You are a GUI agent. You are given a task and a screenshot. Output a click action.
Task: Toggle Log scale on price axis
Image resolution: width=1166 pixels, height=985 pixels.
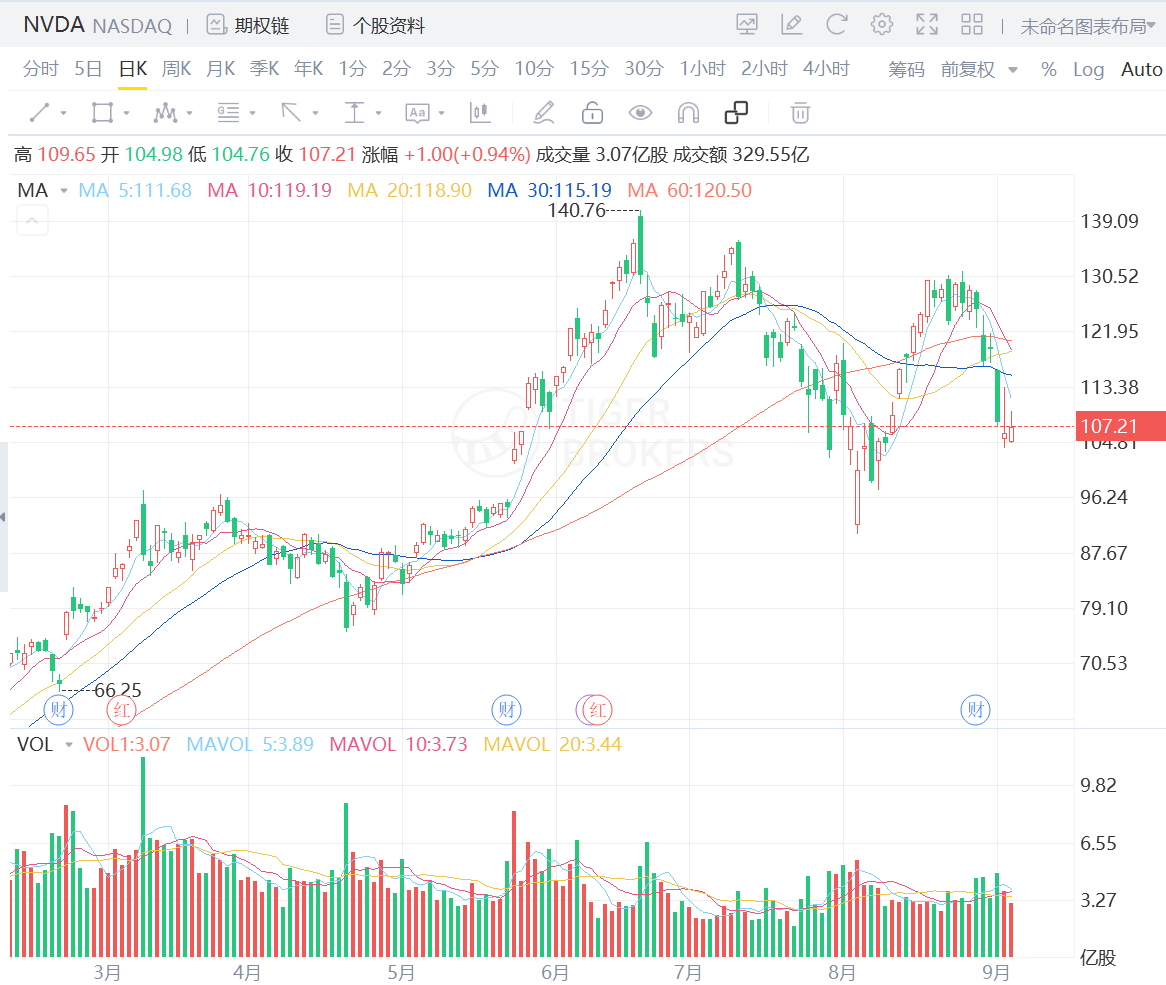click(x=1088, y=69)
